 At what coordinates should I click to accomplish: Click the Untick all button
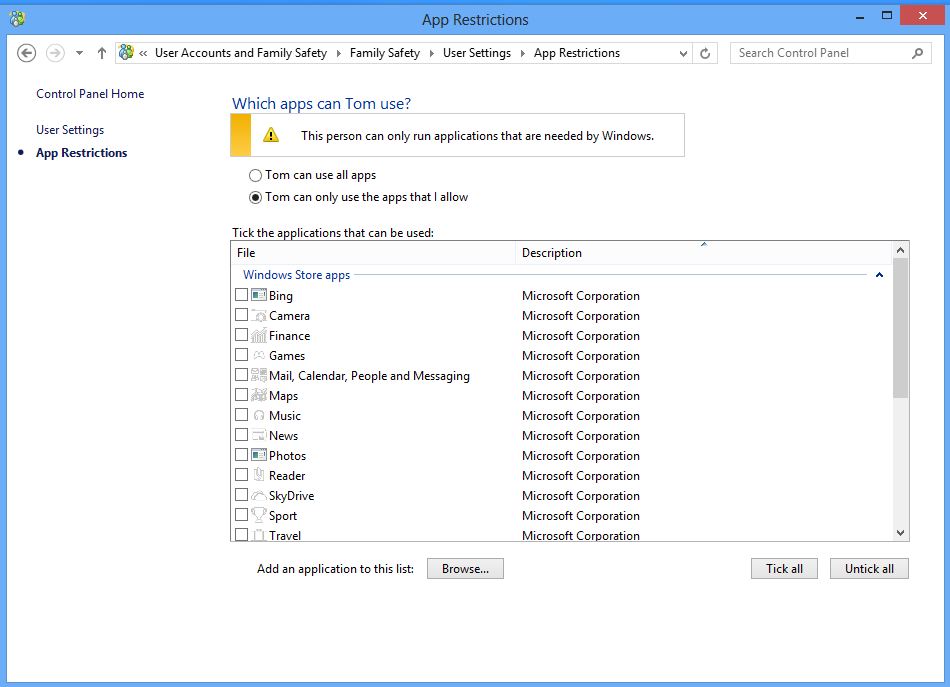tap(869, 569)
